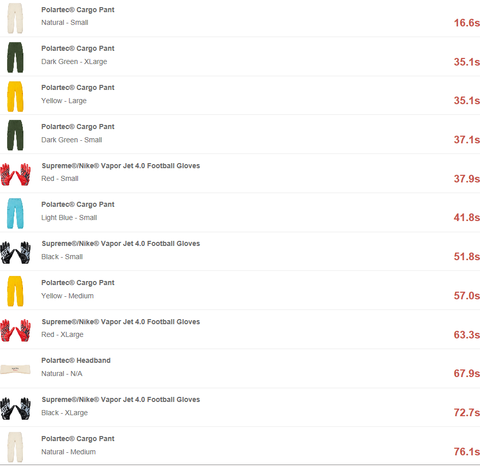Open the Natural Medium cargo pant title
This screenshot has width=480, height=466.
(x=78, y=439)
